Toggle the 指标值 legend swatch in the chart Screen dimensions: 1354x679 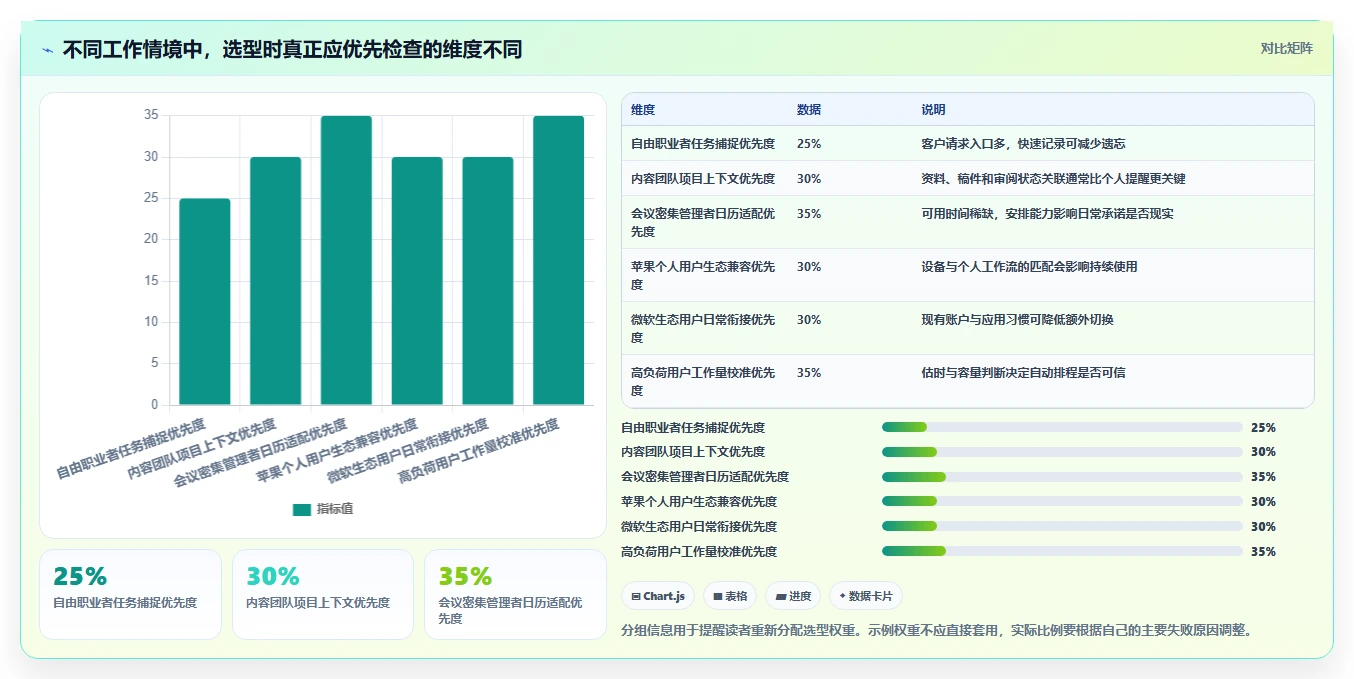[x=302, y=509]
